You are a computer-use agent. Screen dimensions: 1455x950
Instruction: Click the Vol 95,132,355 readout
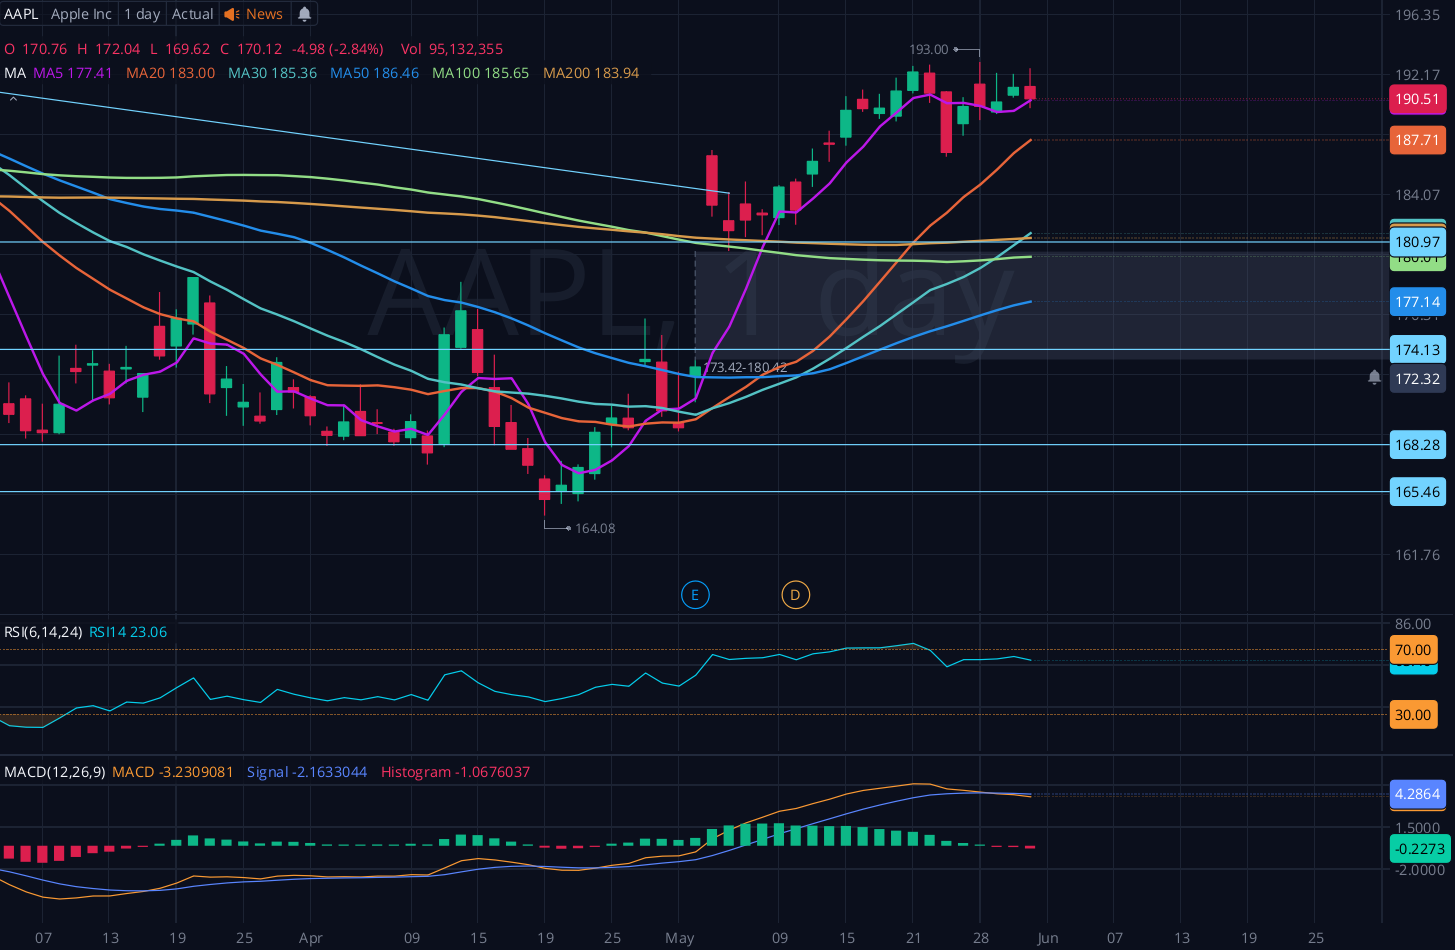click(452, 49)
